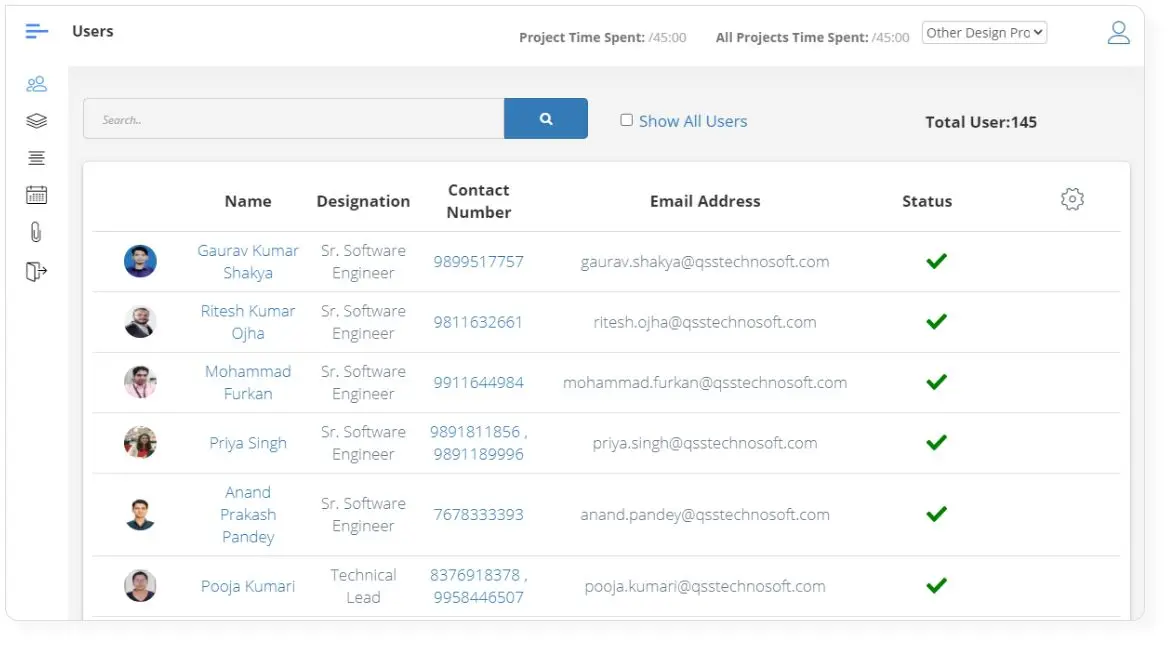Click phone number 7678333393
1170x646 pixels.
tap(478, 514)
